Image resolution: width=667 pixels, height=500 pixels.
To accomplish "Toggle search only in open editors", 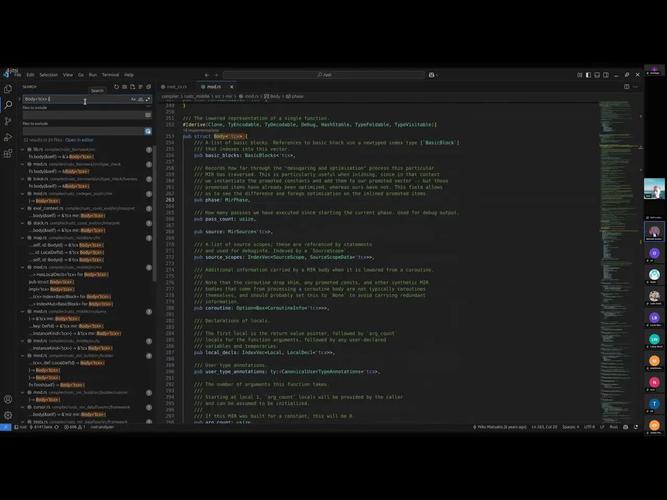I will tap(148, 115).
